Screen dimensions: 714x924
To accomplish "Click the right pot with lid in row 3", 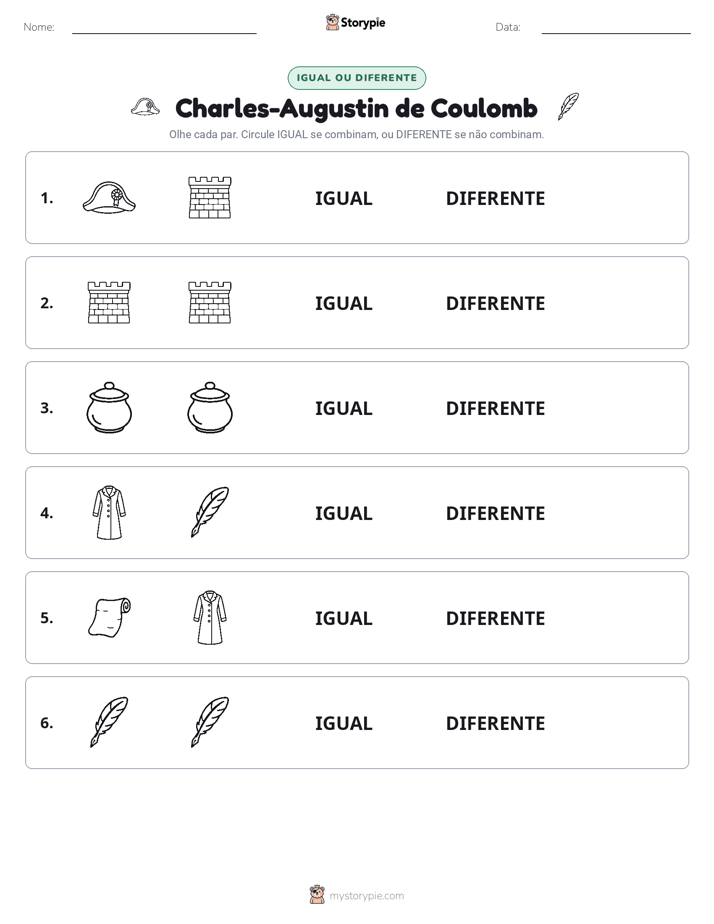I will tap(210, 408).
